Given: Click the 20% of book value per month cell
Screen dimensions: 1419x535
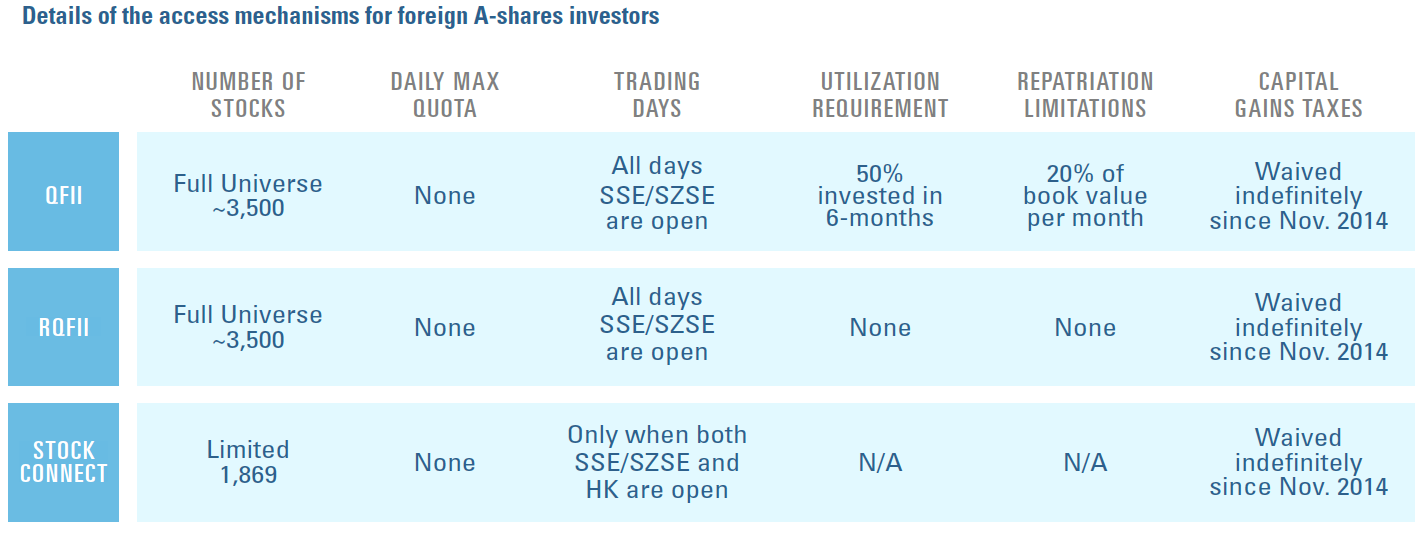Looking at the screenshot, I should click(x=1085, y=196).
